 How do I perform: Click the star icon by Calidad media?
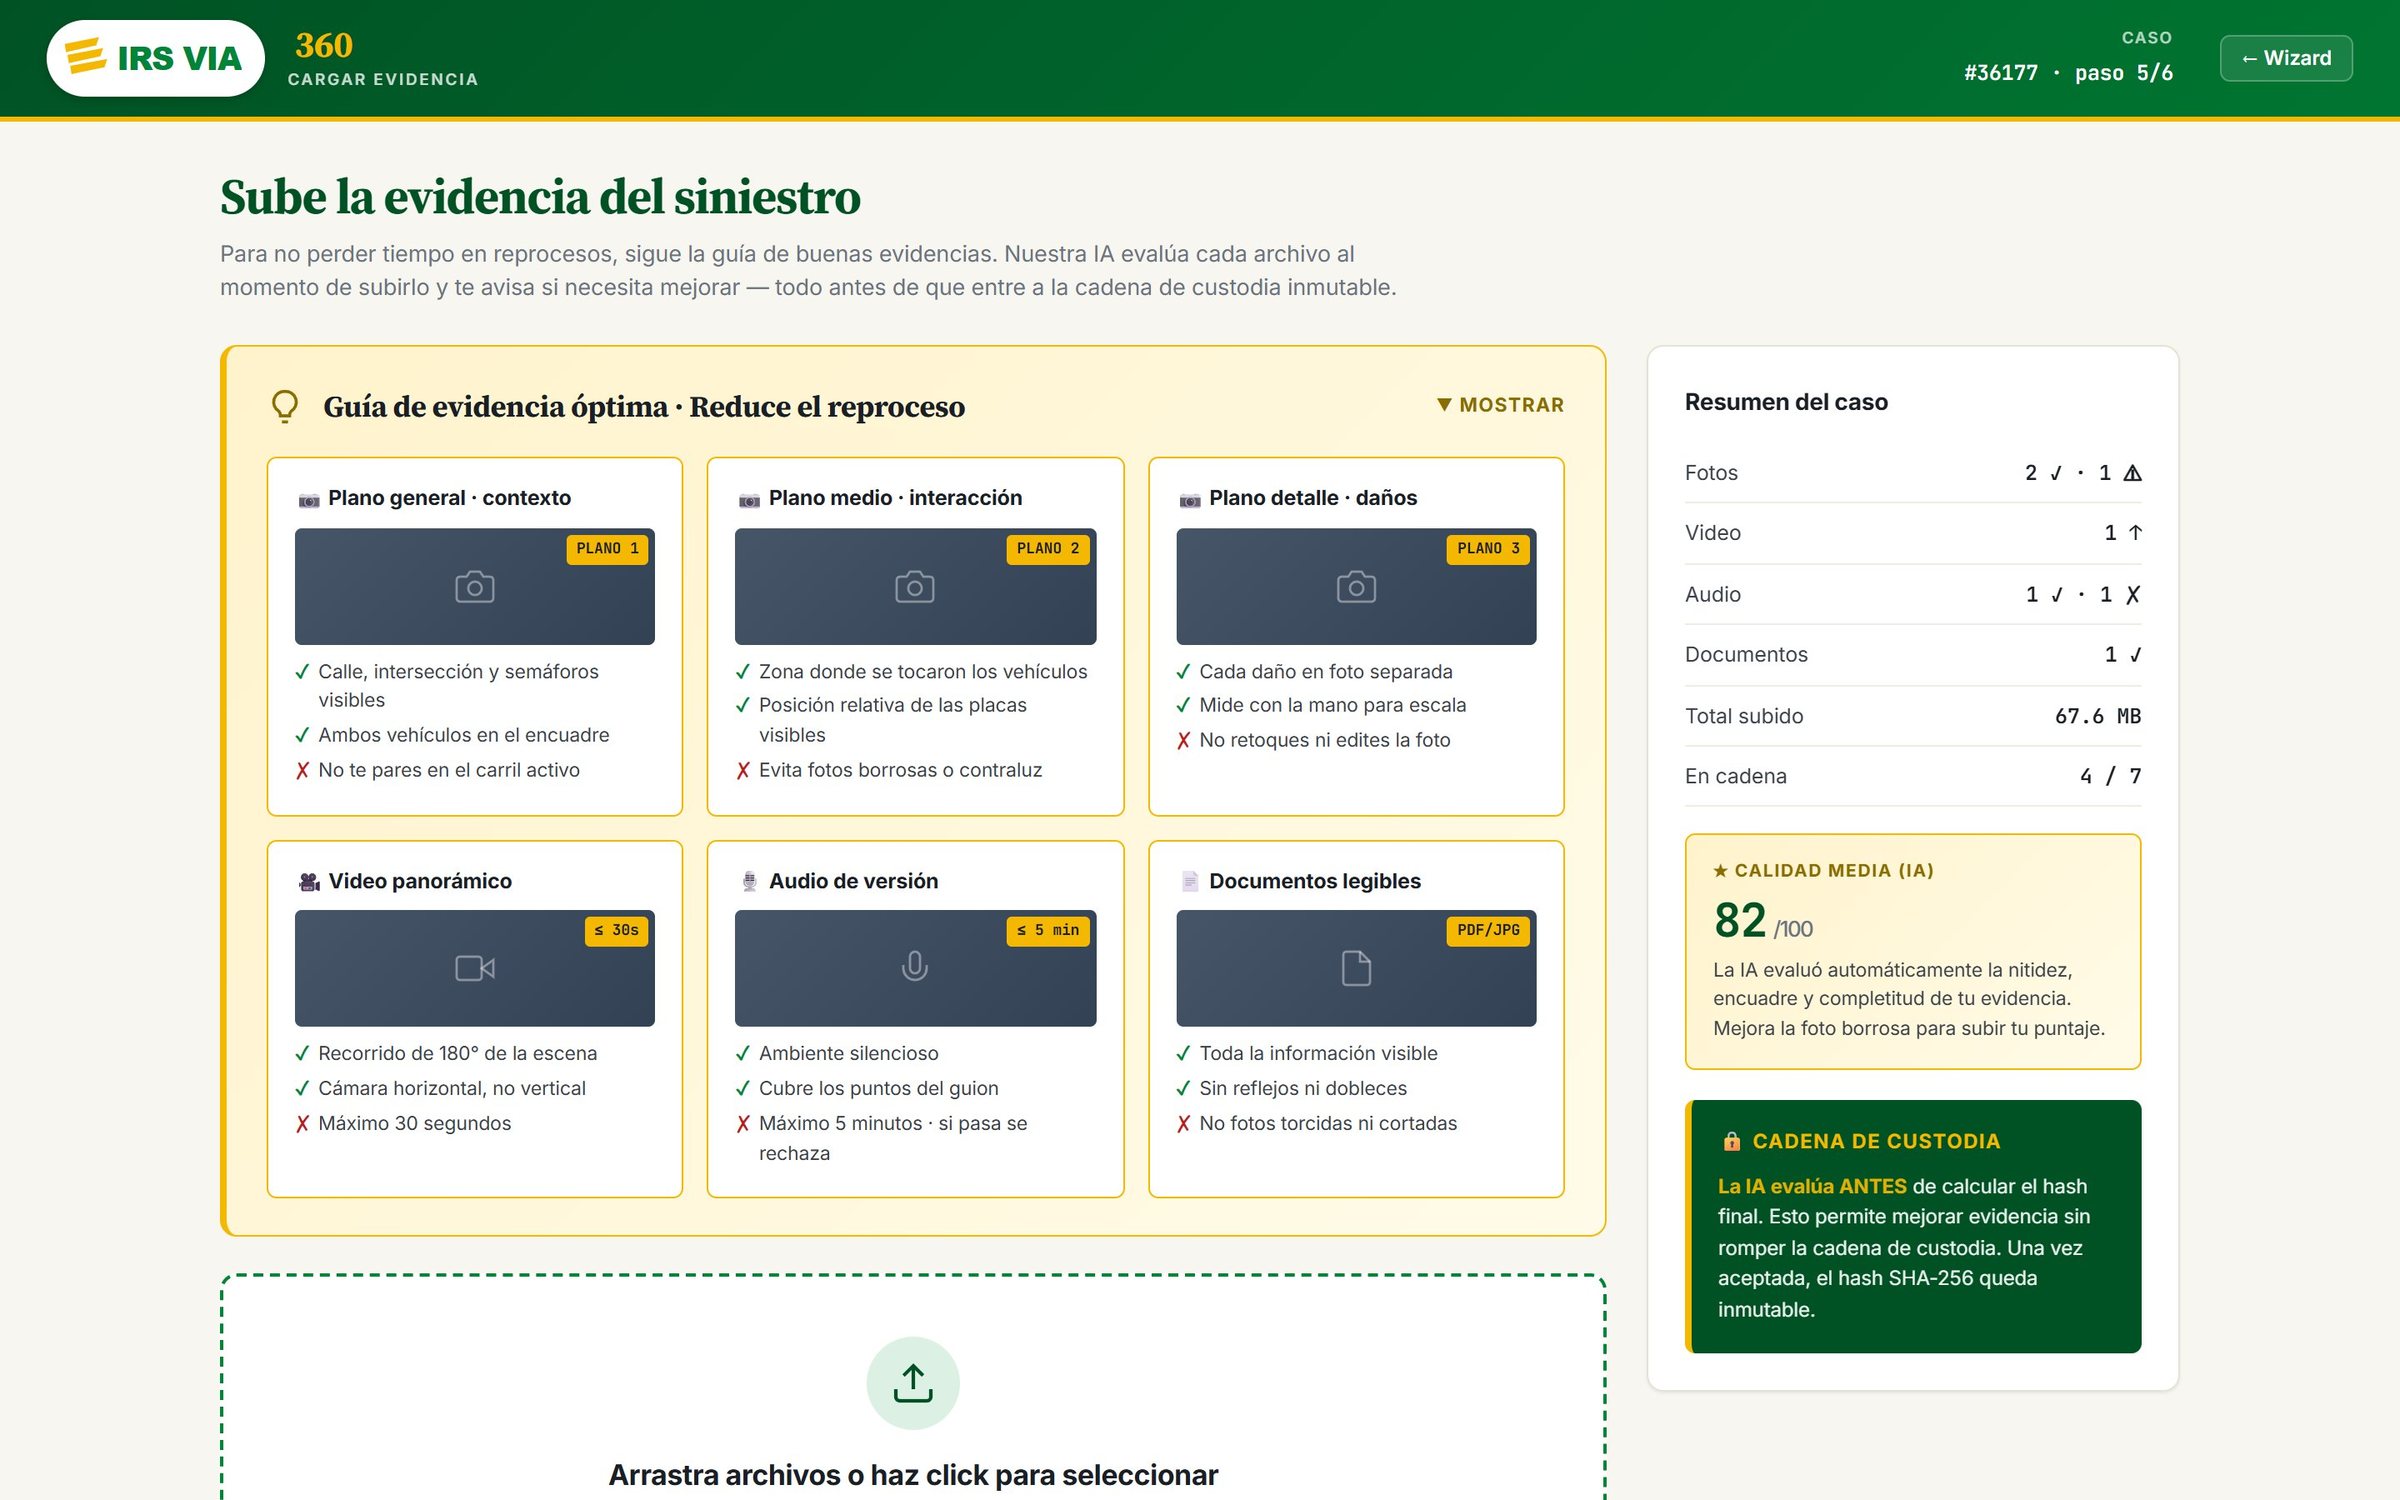pyautogui.click(x=1720, y=871)
